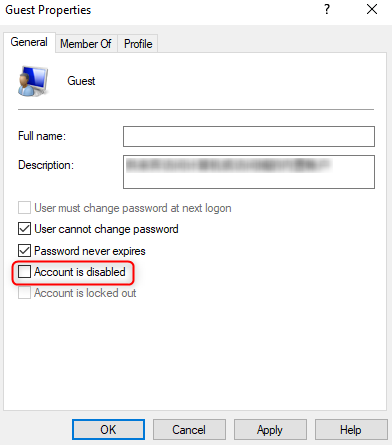Click the Guest account name label
392x445 pixels.
(x=81, y=81)
